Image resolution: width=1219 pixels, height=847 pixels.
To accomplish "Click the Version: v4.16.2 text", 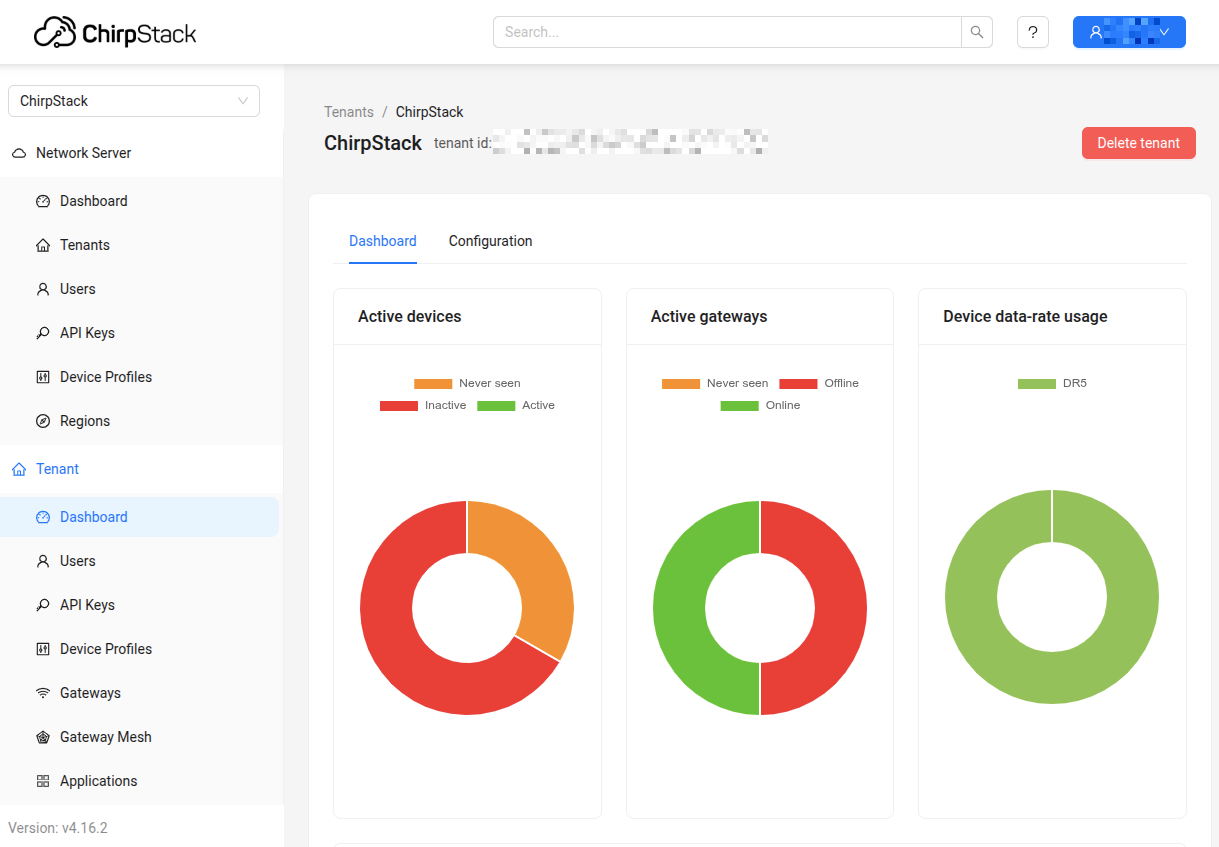I will pyautogui.click(x=58, y=828).
